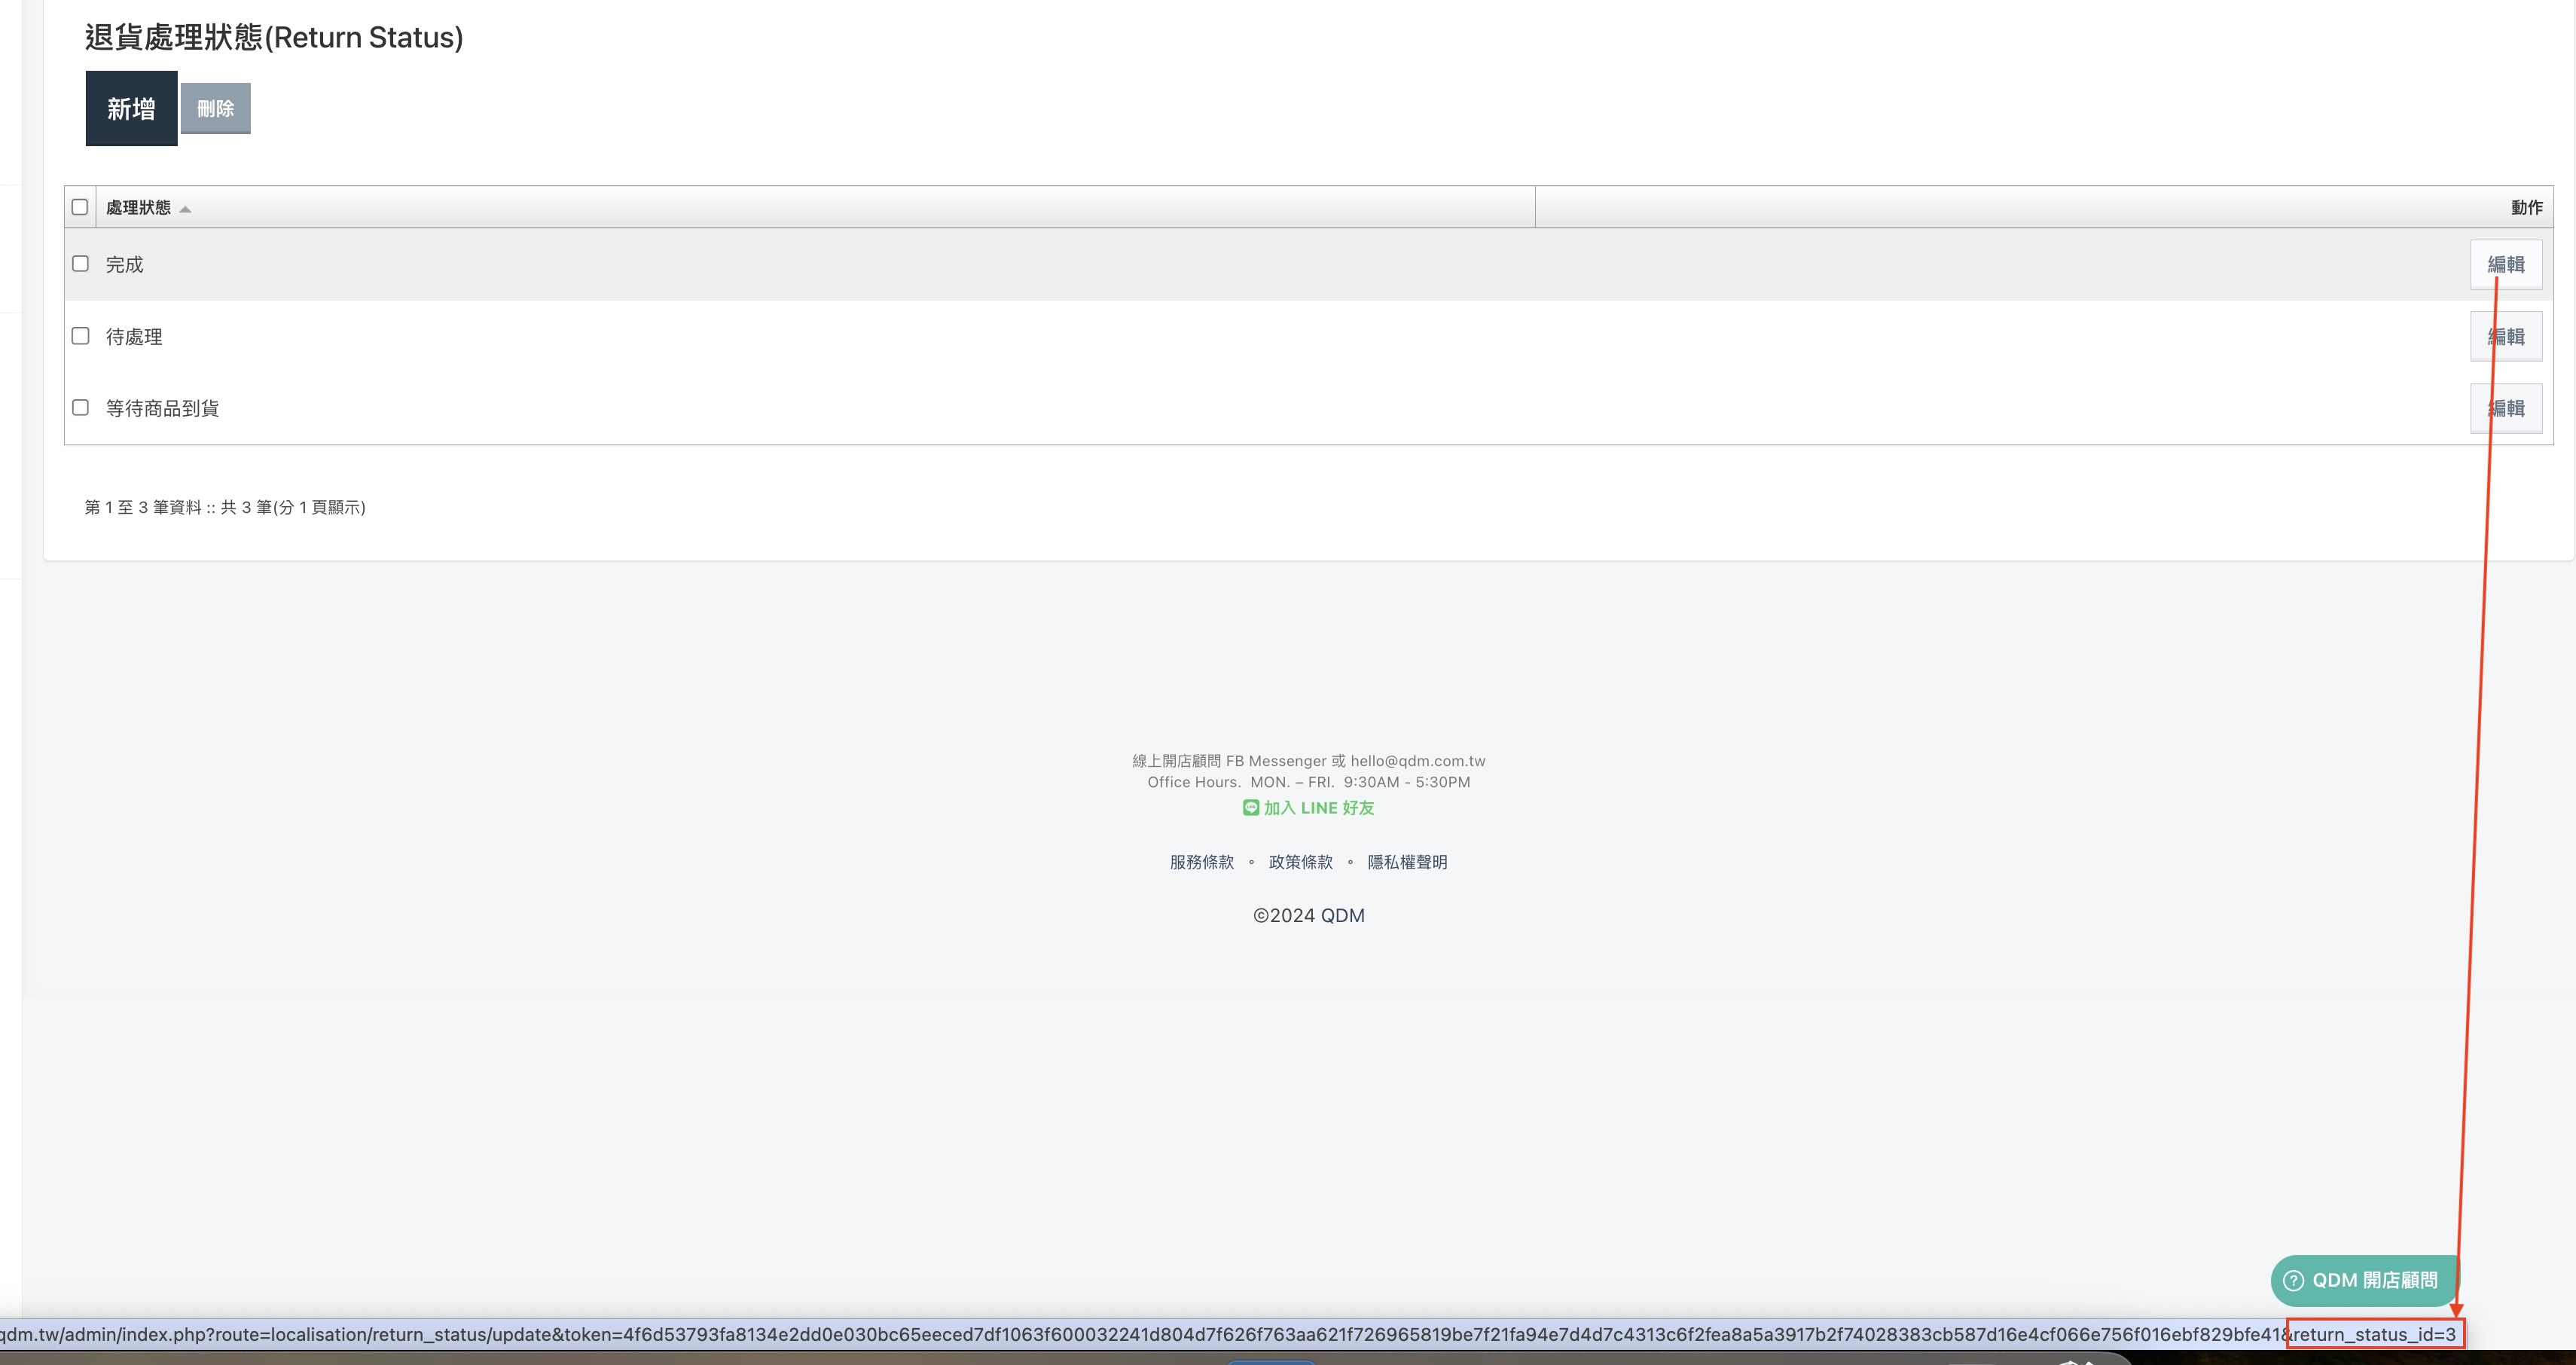Click the sort arrow beside 處理狀態

[x=185, y=209]
